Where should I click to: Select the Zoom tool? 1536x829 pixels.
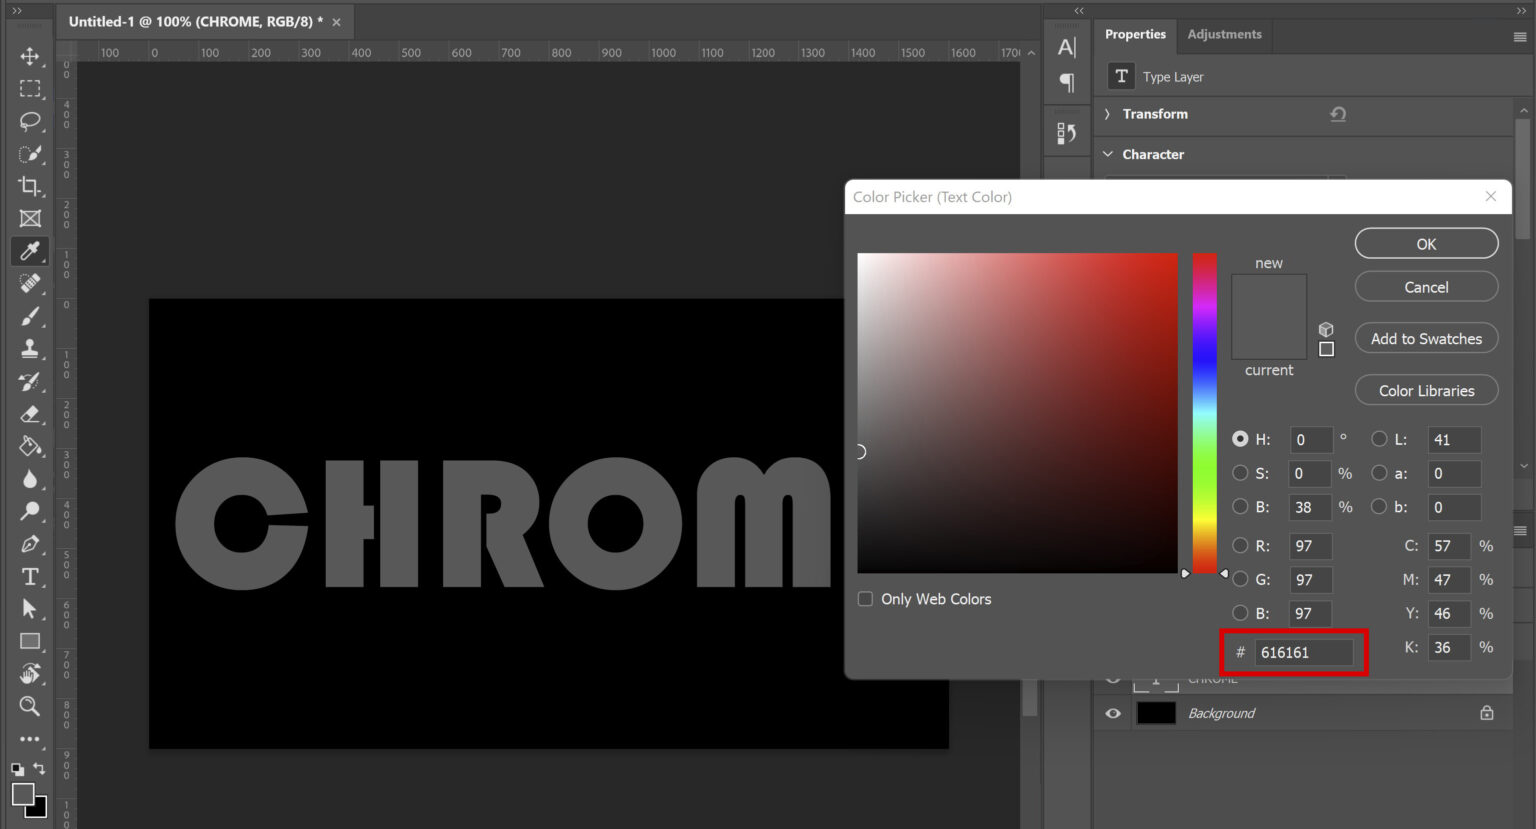click(29, 707)
